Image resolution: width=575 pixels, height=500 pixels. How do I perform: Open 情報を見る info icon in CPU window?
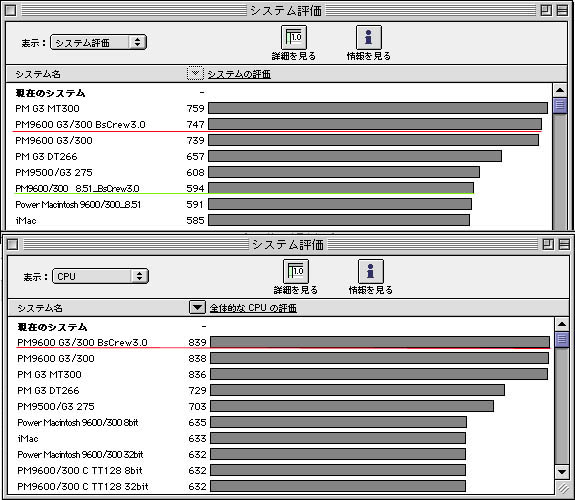coord(370,271)
